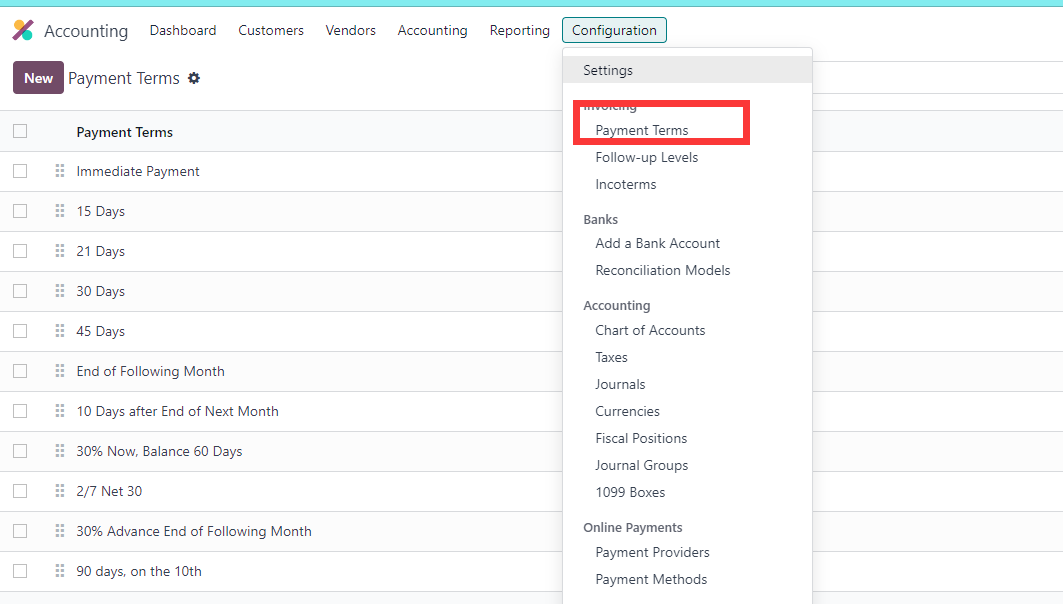Open Journals configuration

point(620,384)
